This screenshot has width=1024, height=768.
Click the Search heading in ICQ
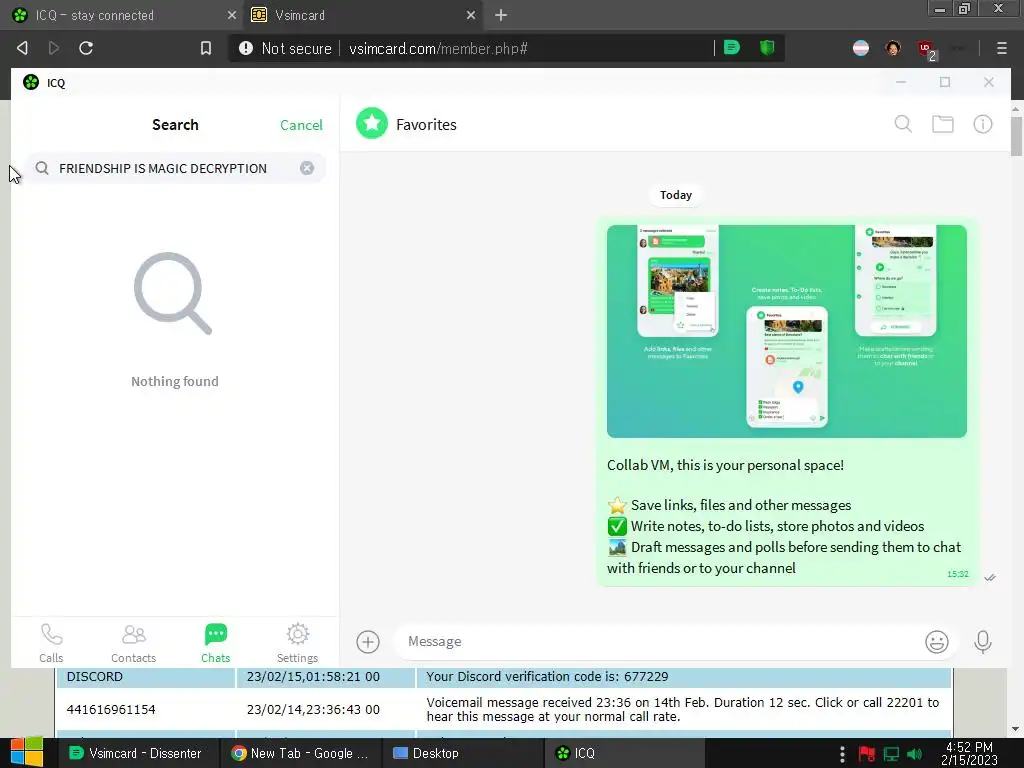pyautogui.click(x=175, y=125)
